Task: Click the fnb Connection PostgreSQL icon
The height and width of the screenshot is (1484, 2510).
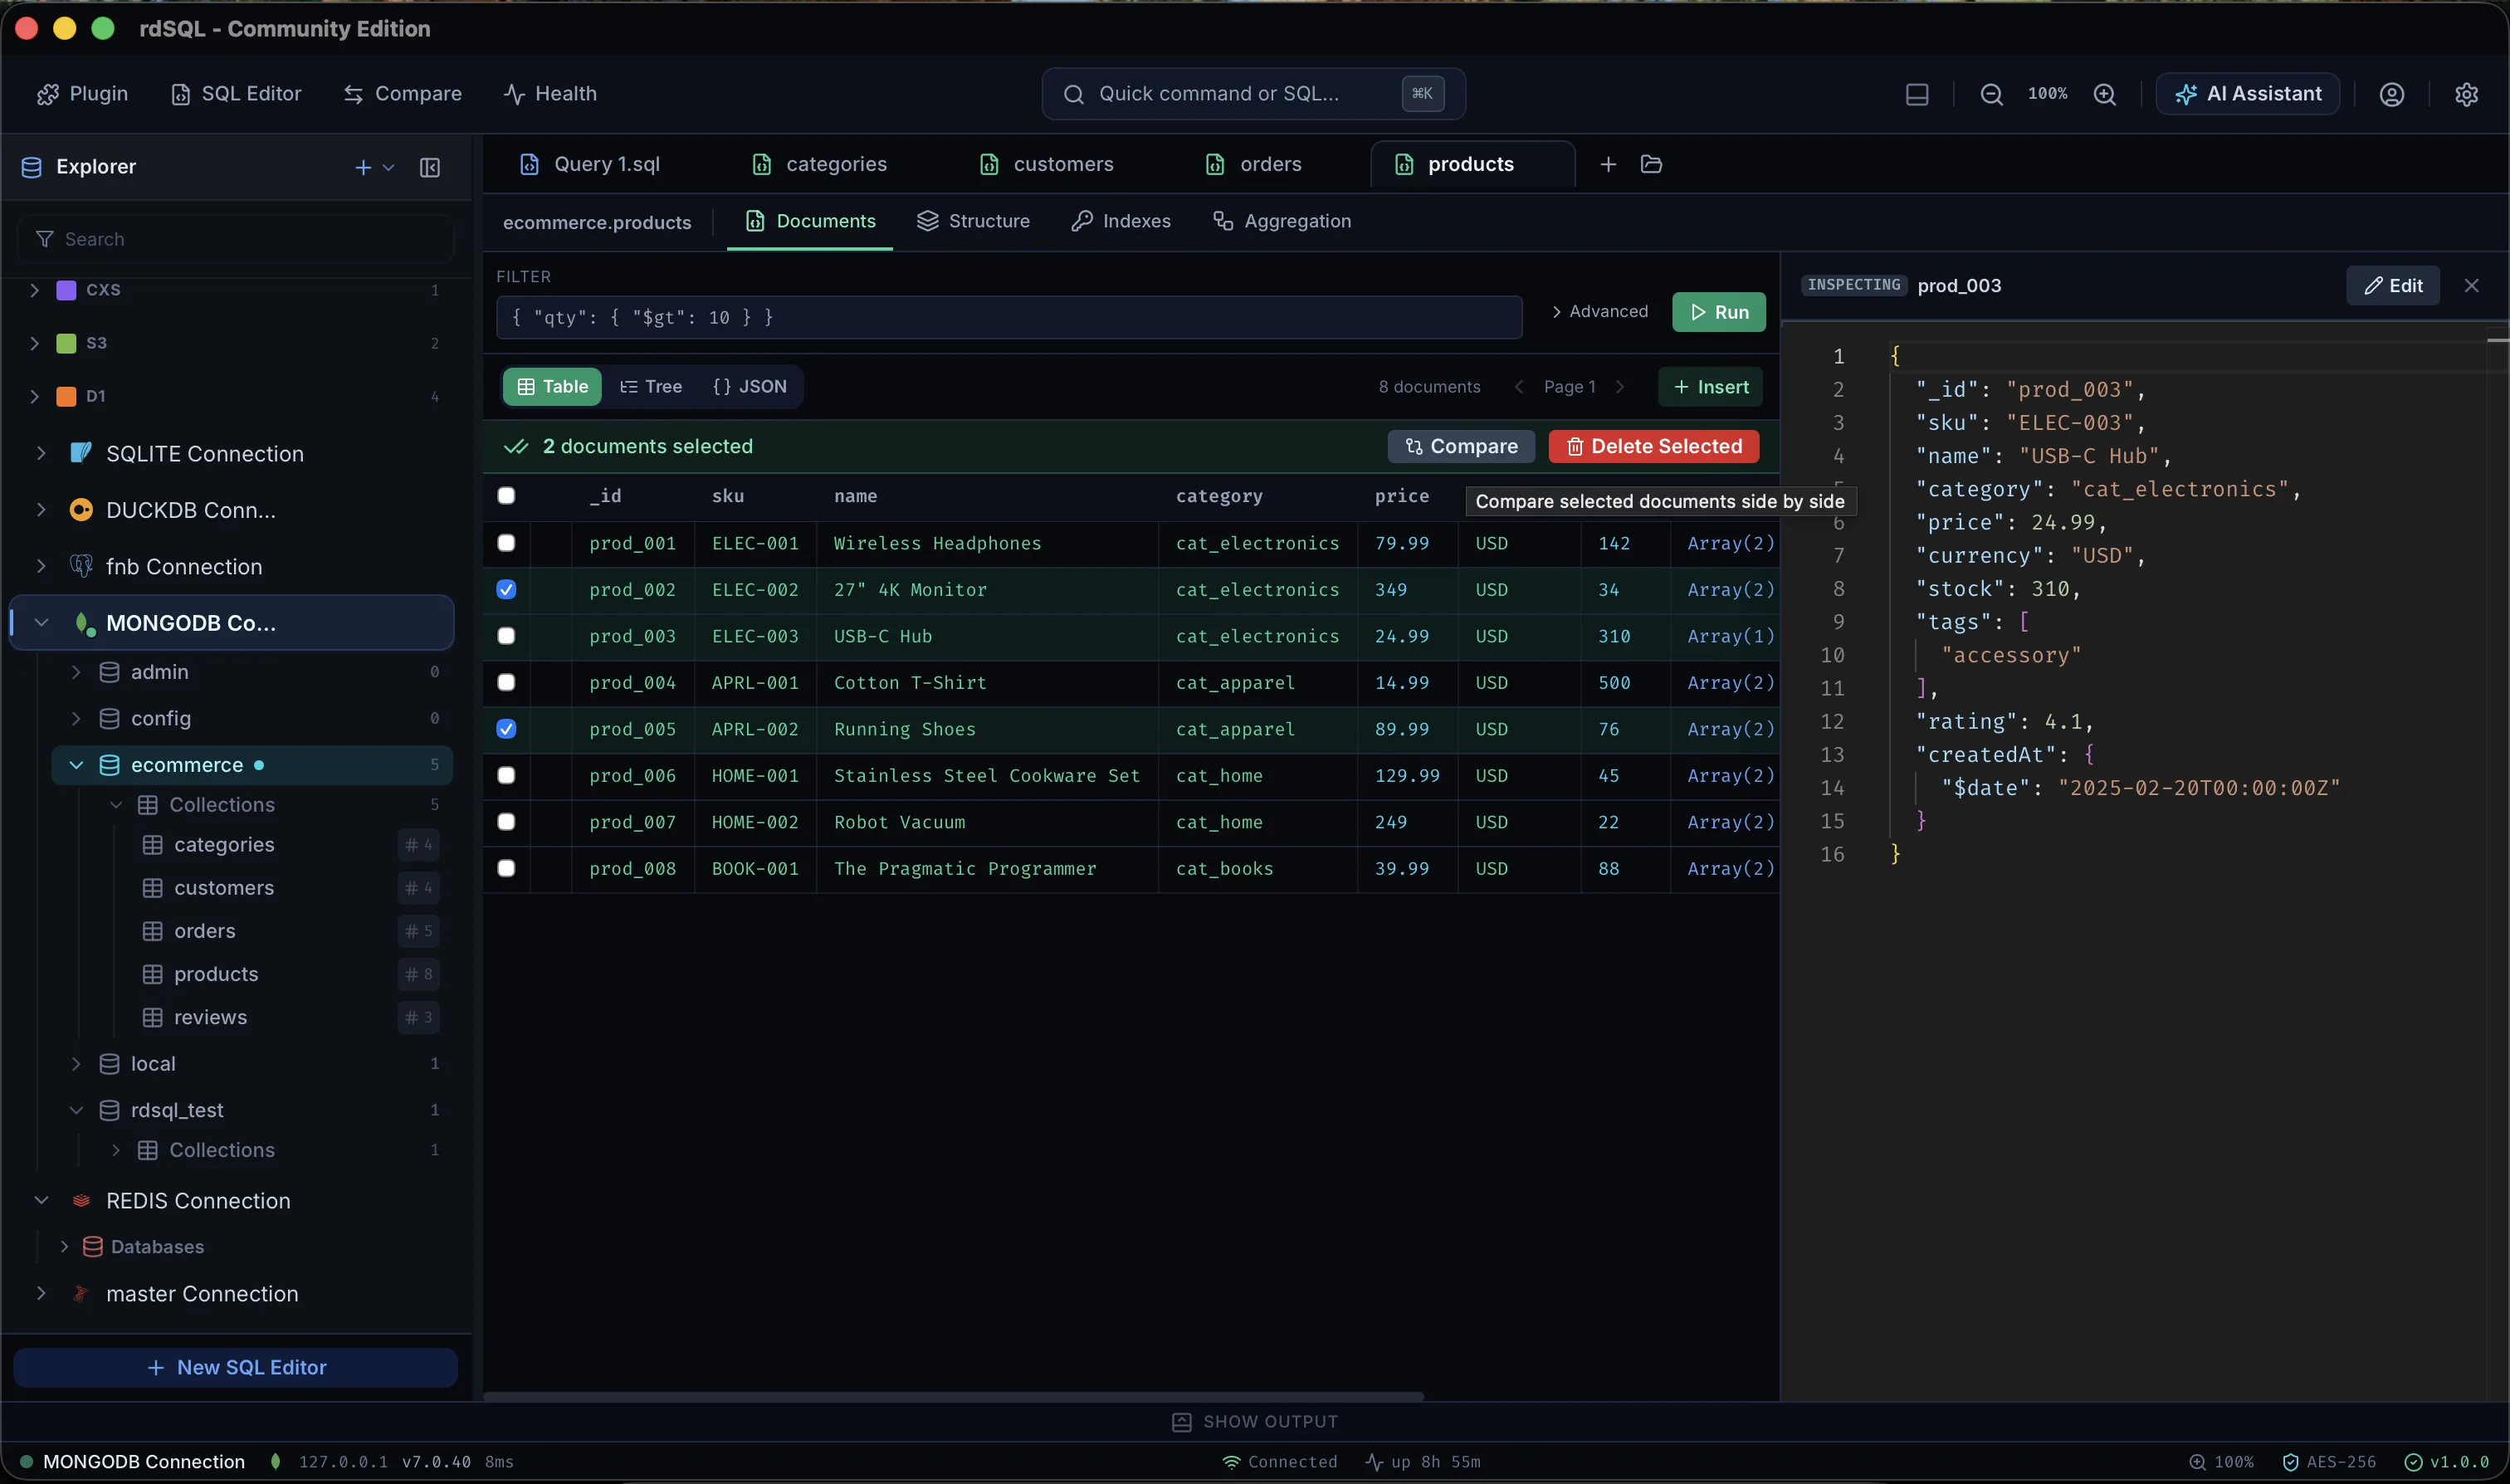Action: 81,566
